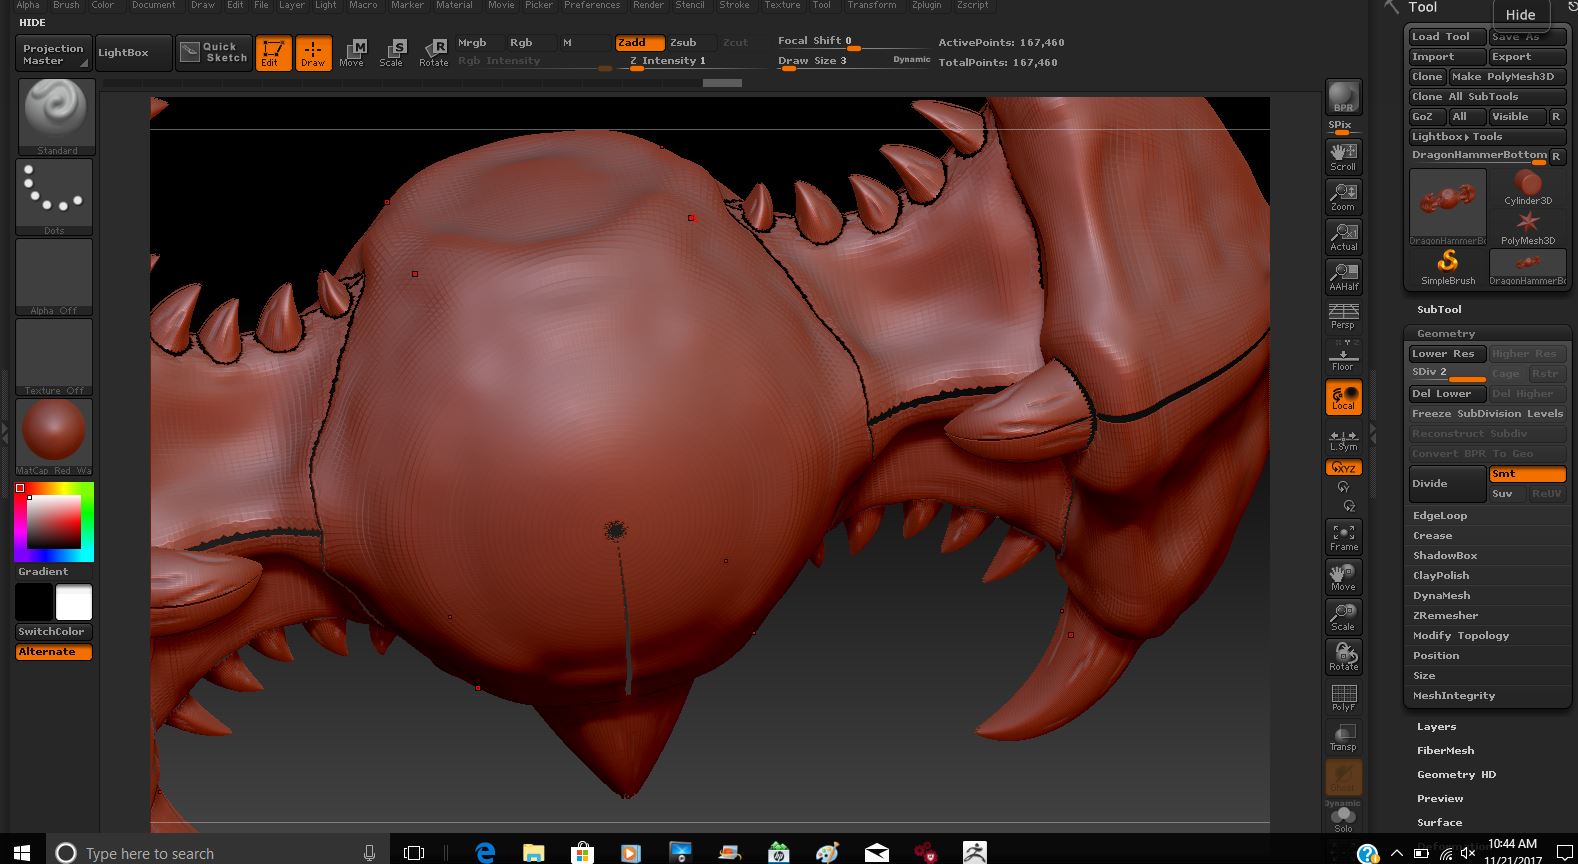Open the Brush menu
This screenshot has height=864, width=1578.
point(66,5)
